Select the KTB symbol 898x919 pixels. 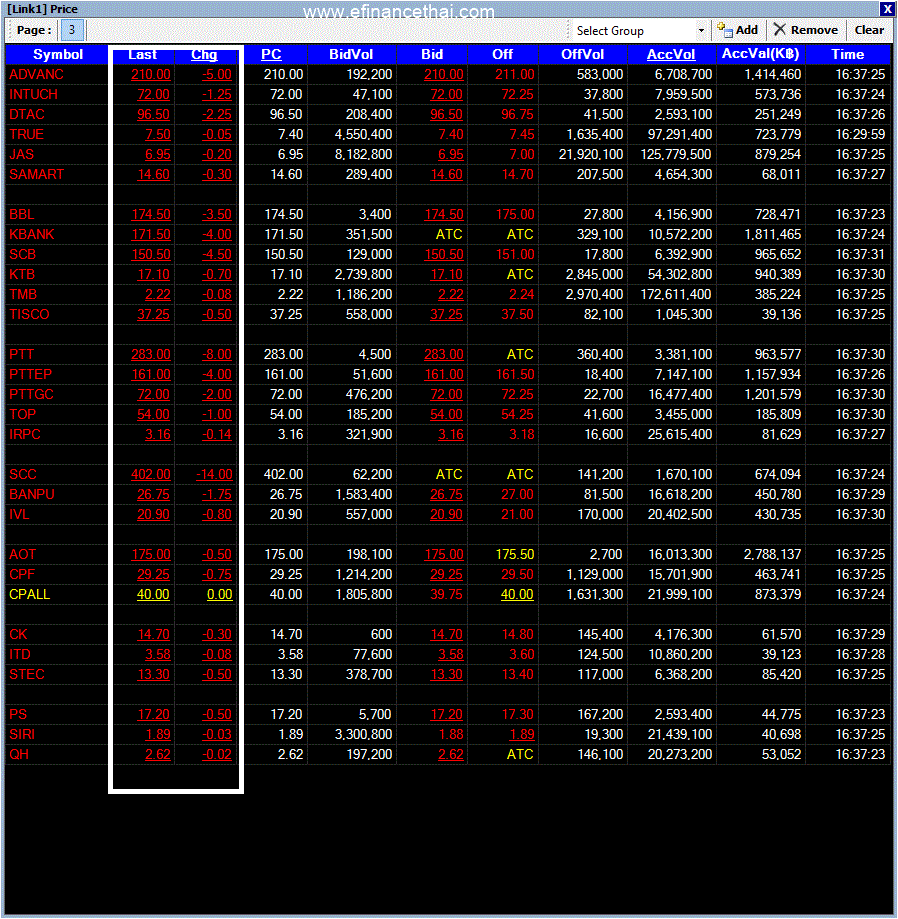click(22, 274)
